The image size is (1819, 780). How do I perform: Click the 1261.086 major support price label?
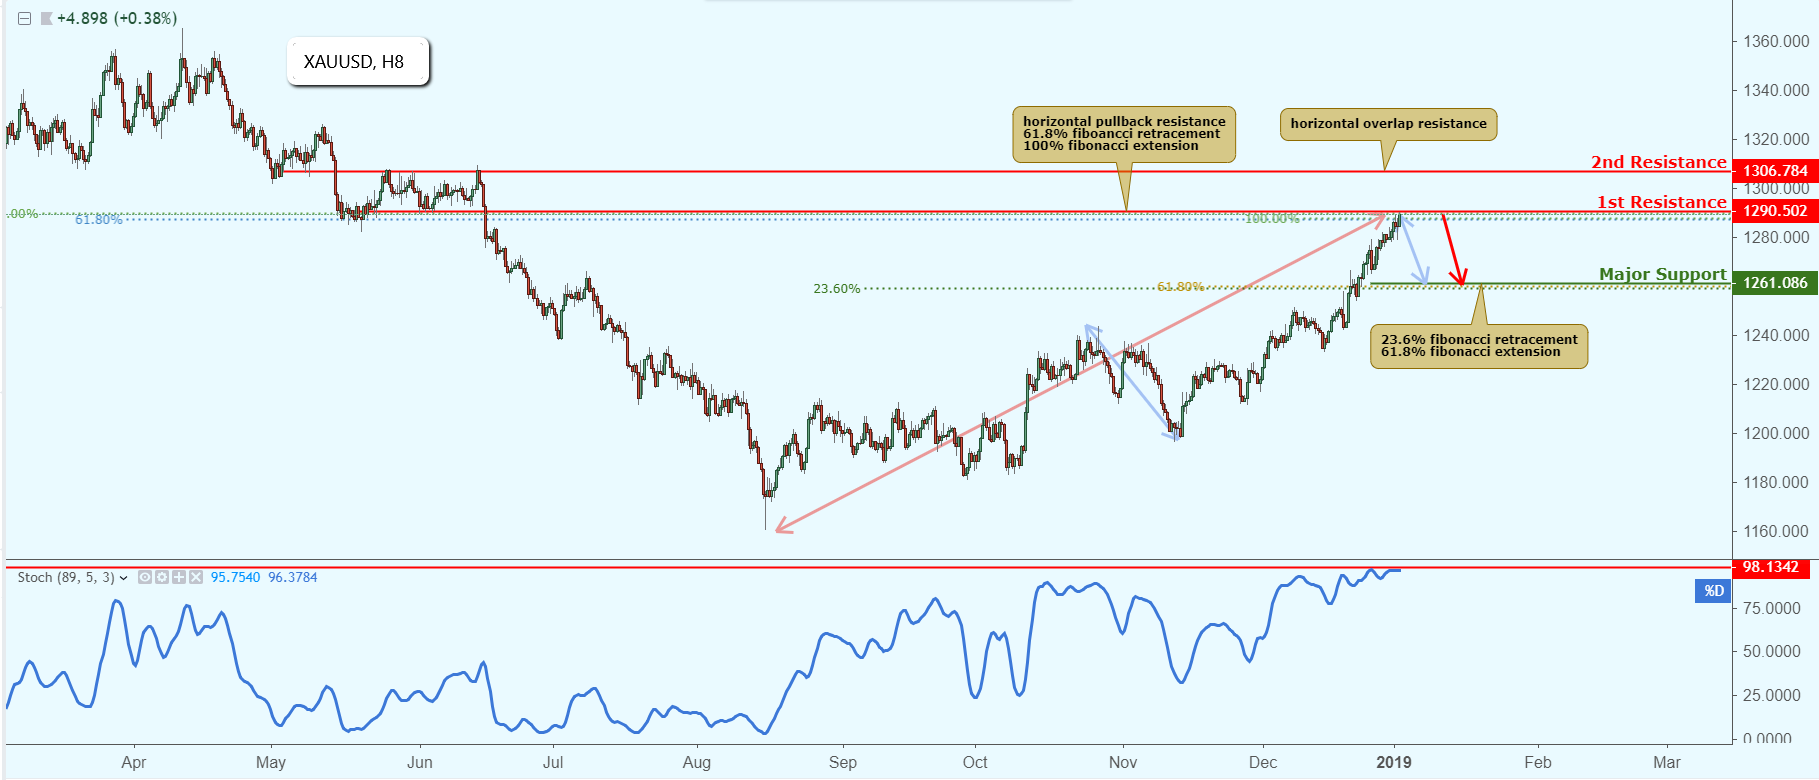click(1774, 283)
